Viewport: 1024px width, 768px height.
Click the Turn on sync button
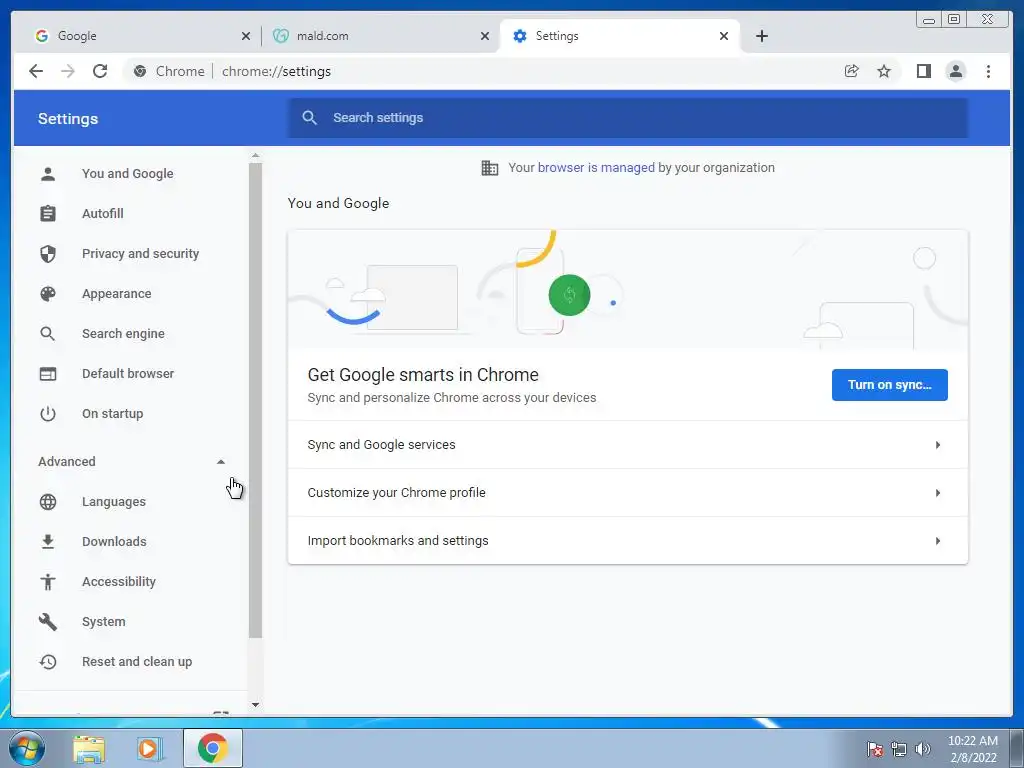tap(889, 385)
